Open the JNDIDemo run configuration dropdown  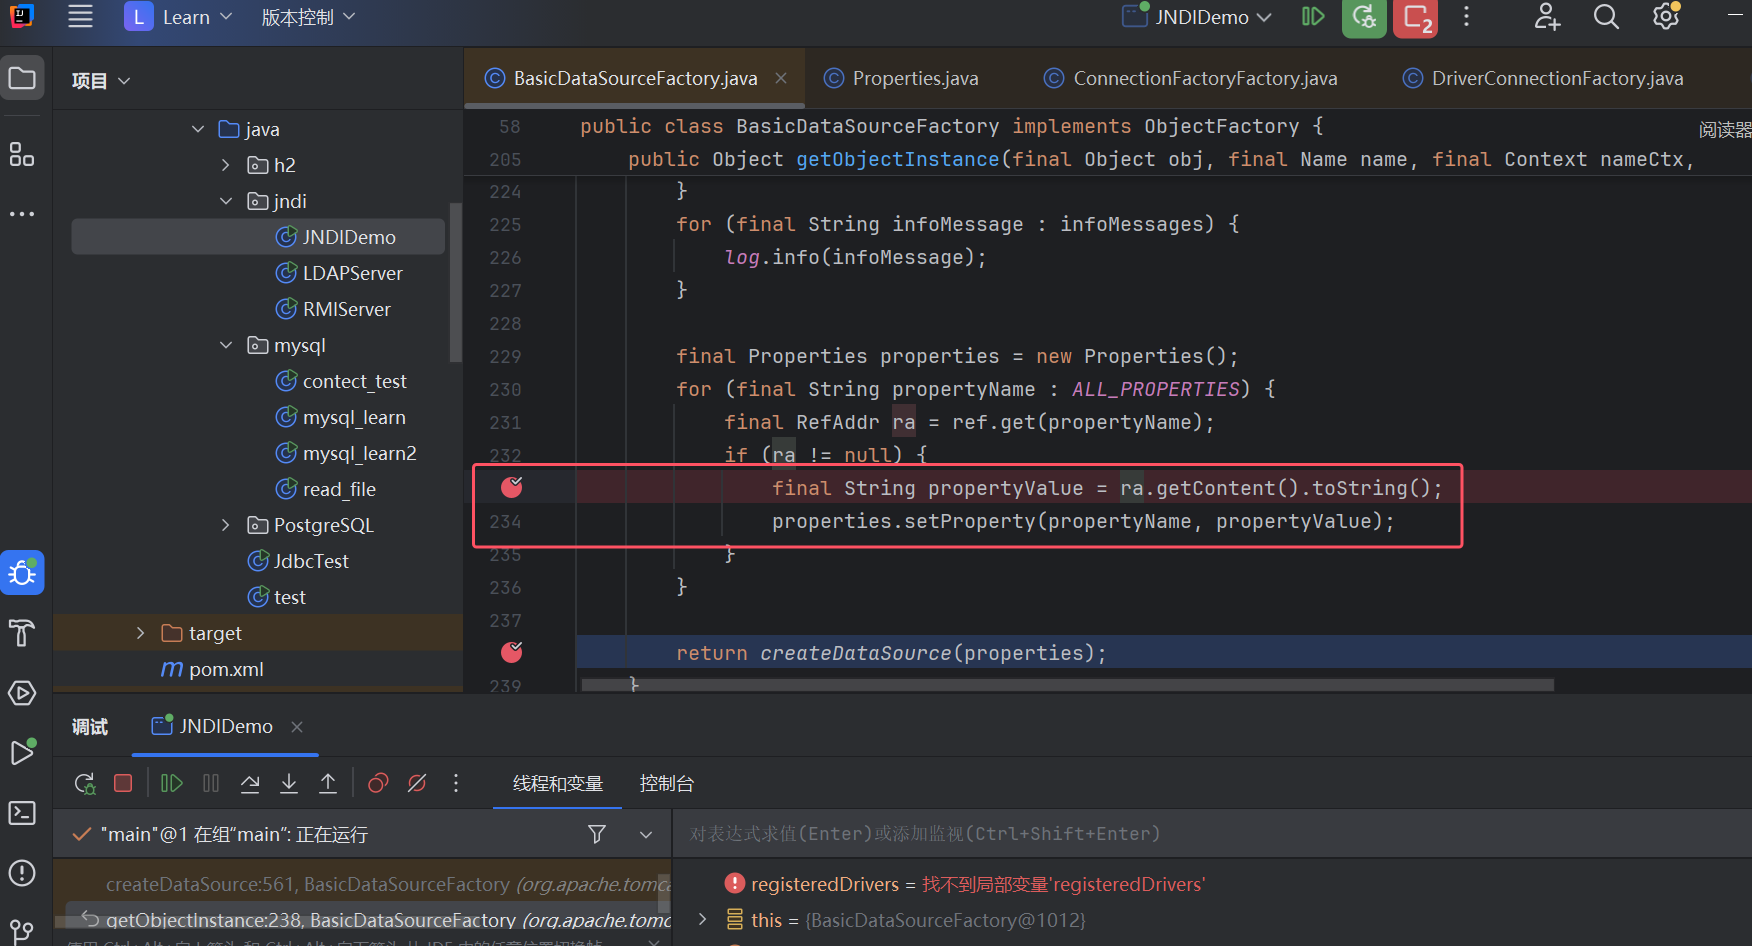1198,17
